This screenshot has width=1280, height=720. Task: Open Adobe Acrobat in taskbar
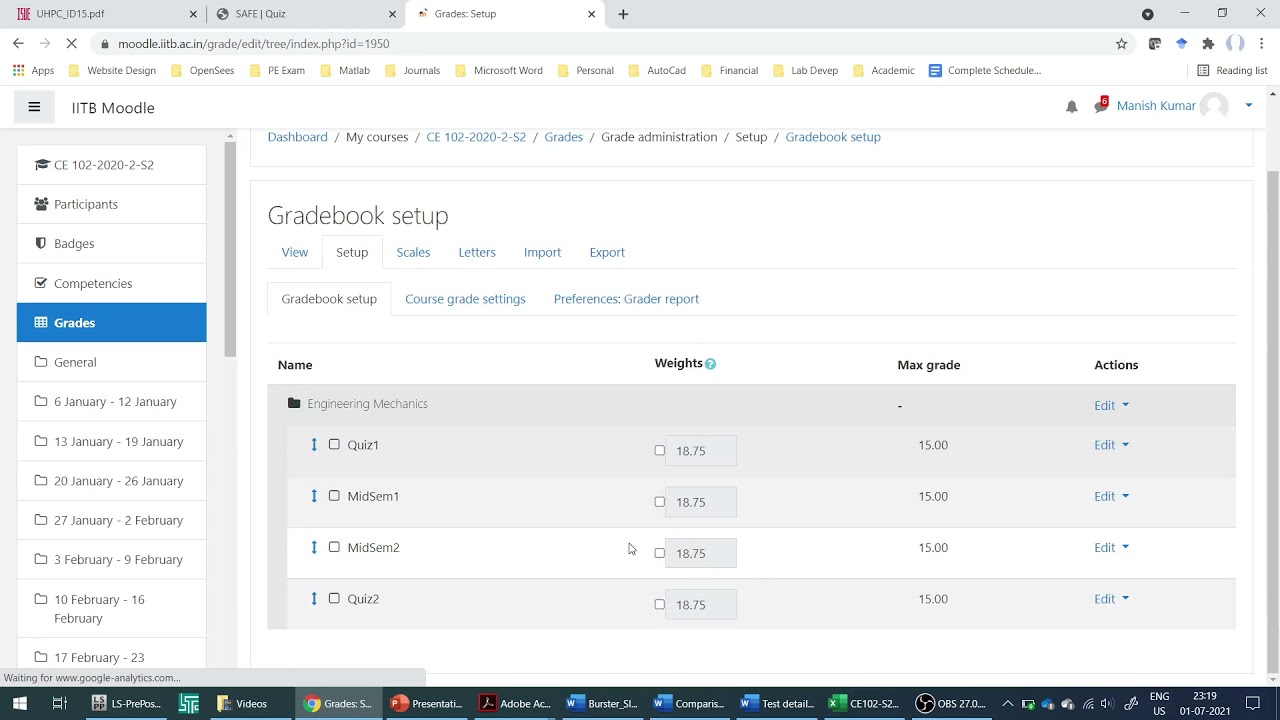[516, 704]
